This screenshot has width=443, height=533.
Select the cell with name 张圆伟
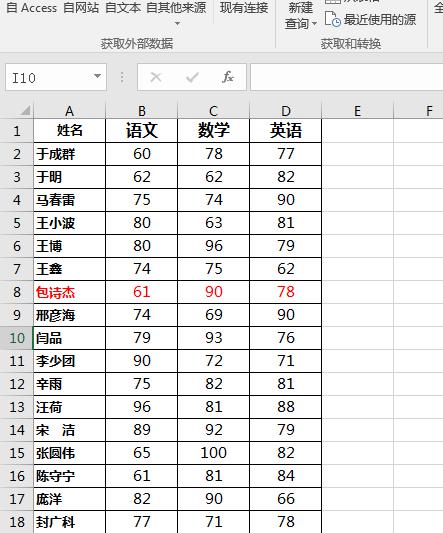(70, 453)
